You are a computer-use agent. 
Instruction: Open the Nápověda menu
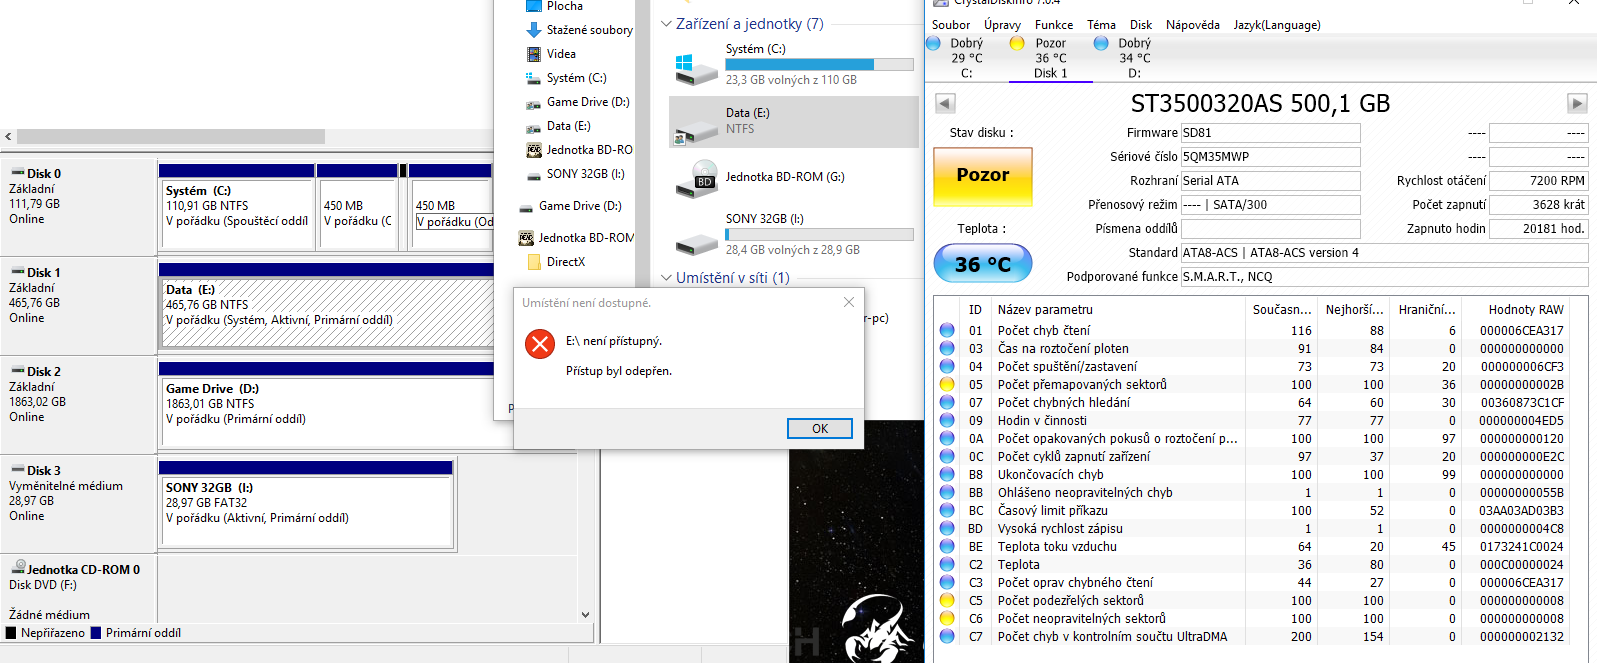(x=1193, y=25)
